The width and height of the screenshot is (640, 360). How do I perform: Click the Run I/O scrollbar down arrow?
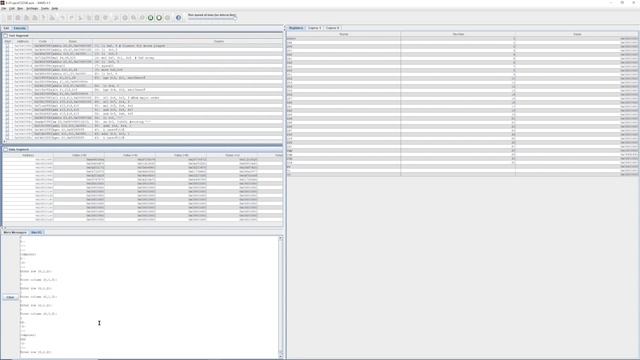coord(280,356)
